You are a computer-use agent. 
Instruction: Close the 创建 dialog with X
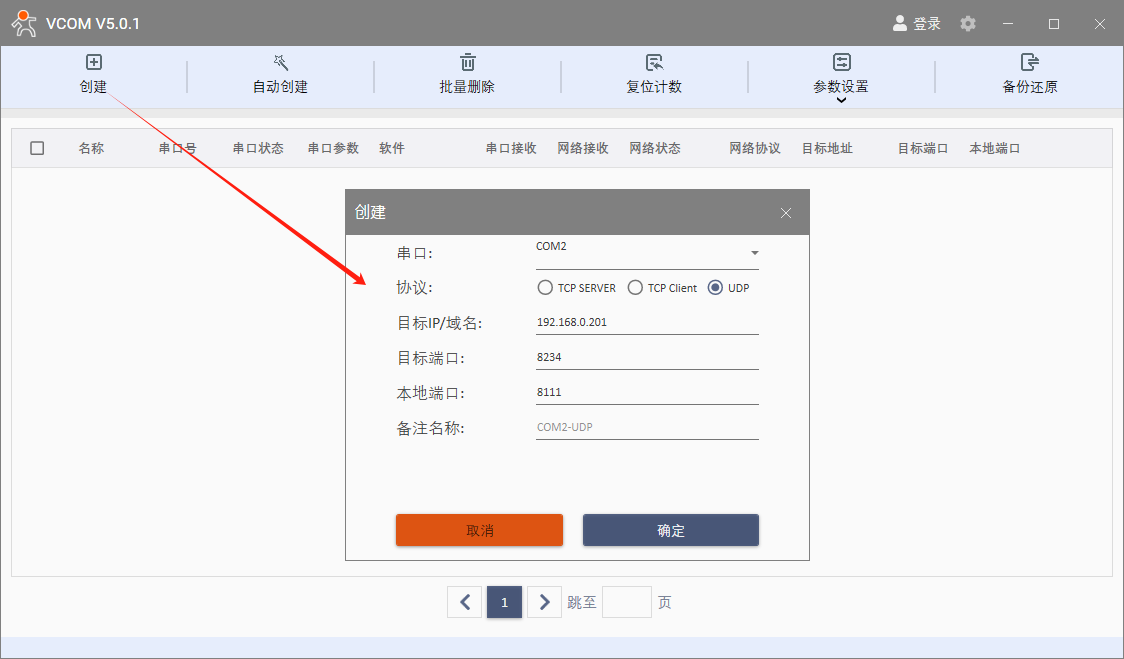tap(785, 213)
